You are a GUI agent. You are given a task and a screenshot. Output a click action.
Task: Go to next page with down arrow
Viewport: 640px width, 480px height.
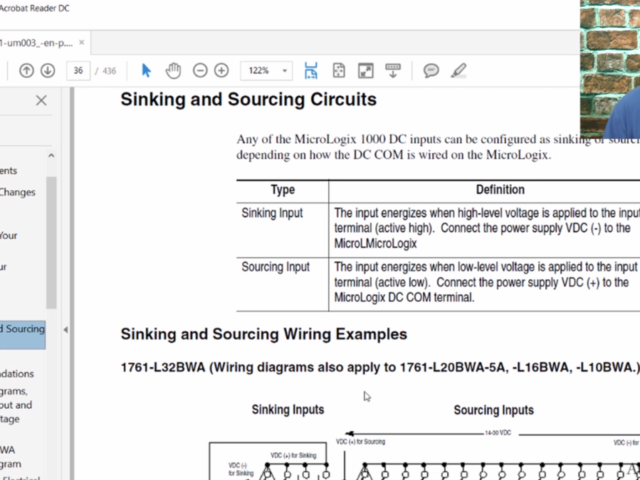48,71
